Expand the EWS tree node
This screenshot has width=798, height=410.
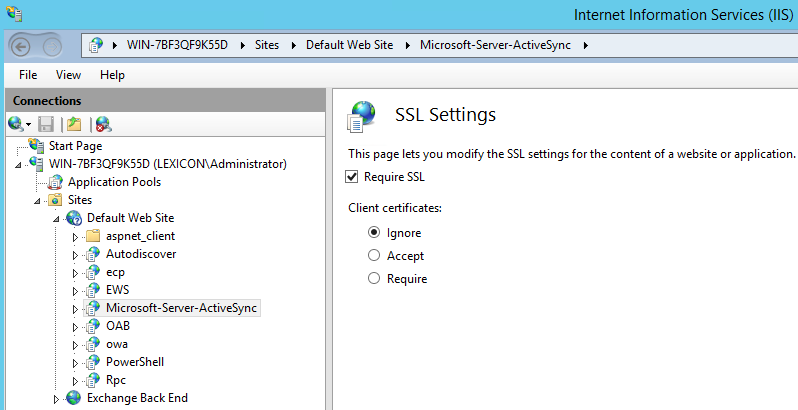[x=75, y=291]
